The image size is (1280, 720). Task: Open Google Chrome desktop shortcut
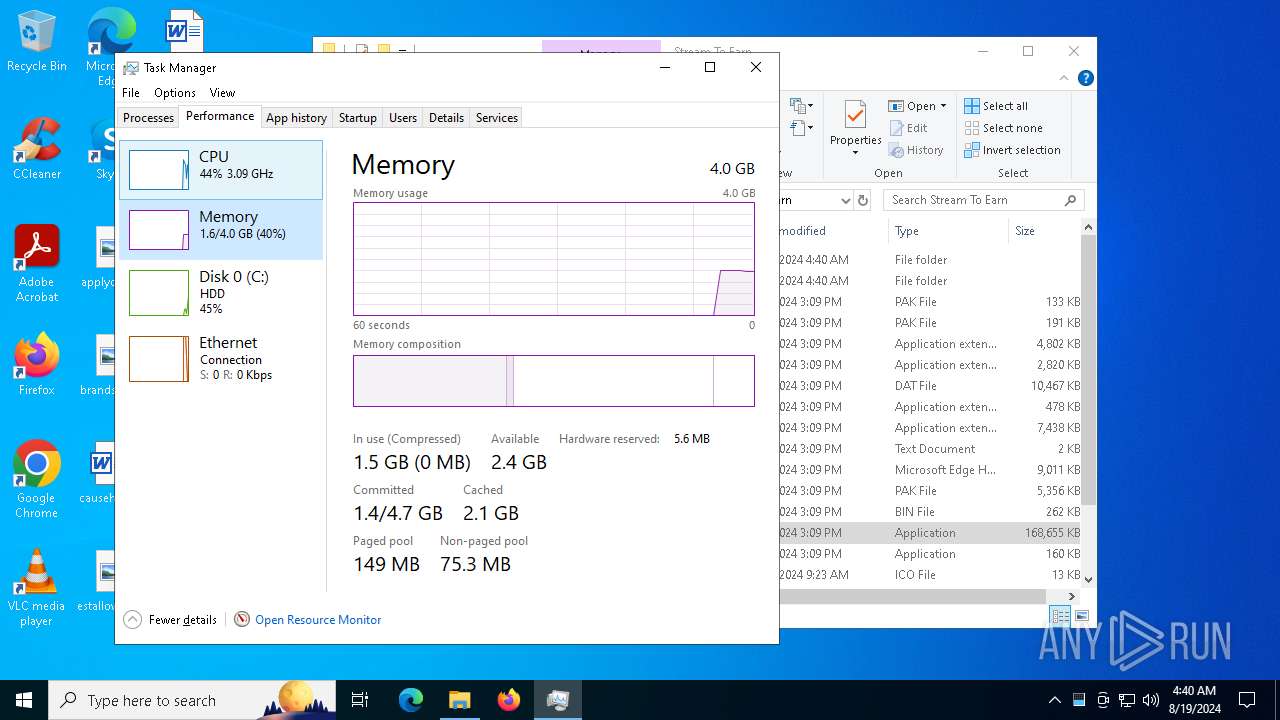[x=37, y=480]
